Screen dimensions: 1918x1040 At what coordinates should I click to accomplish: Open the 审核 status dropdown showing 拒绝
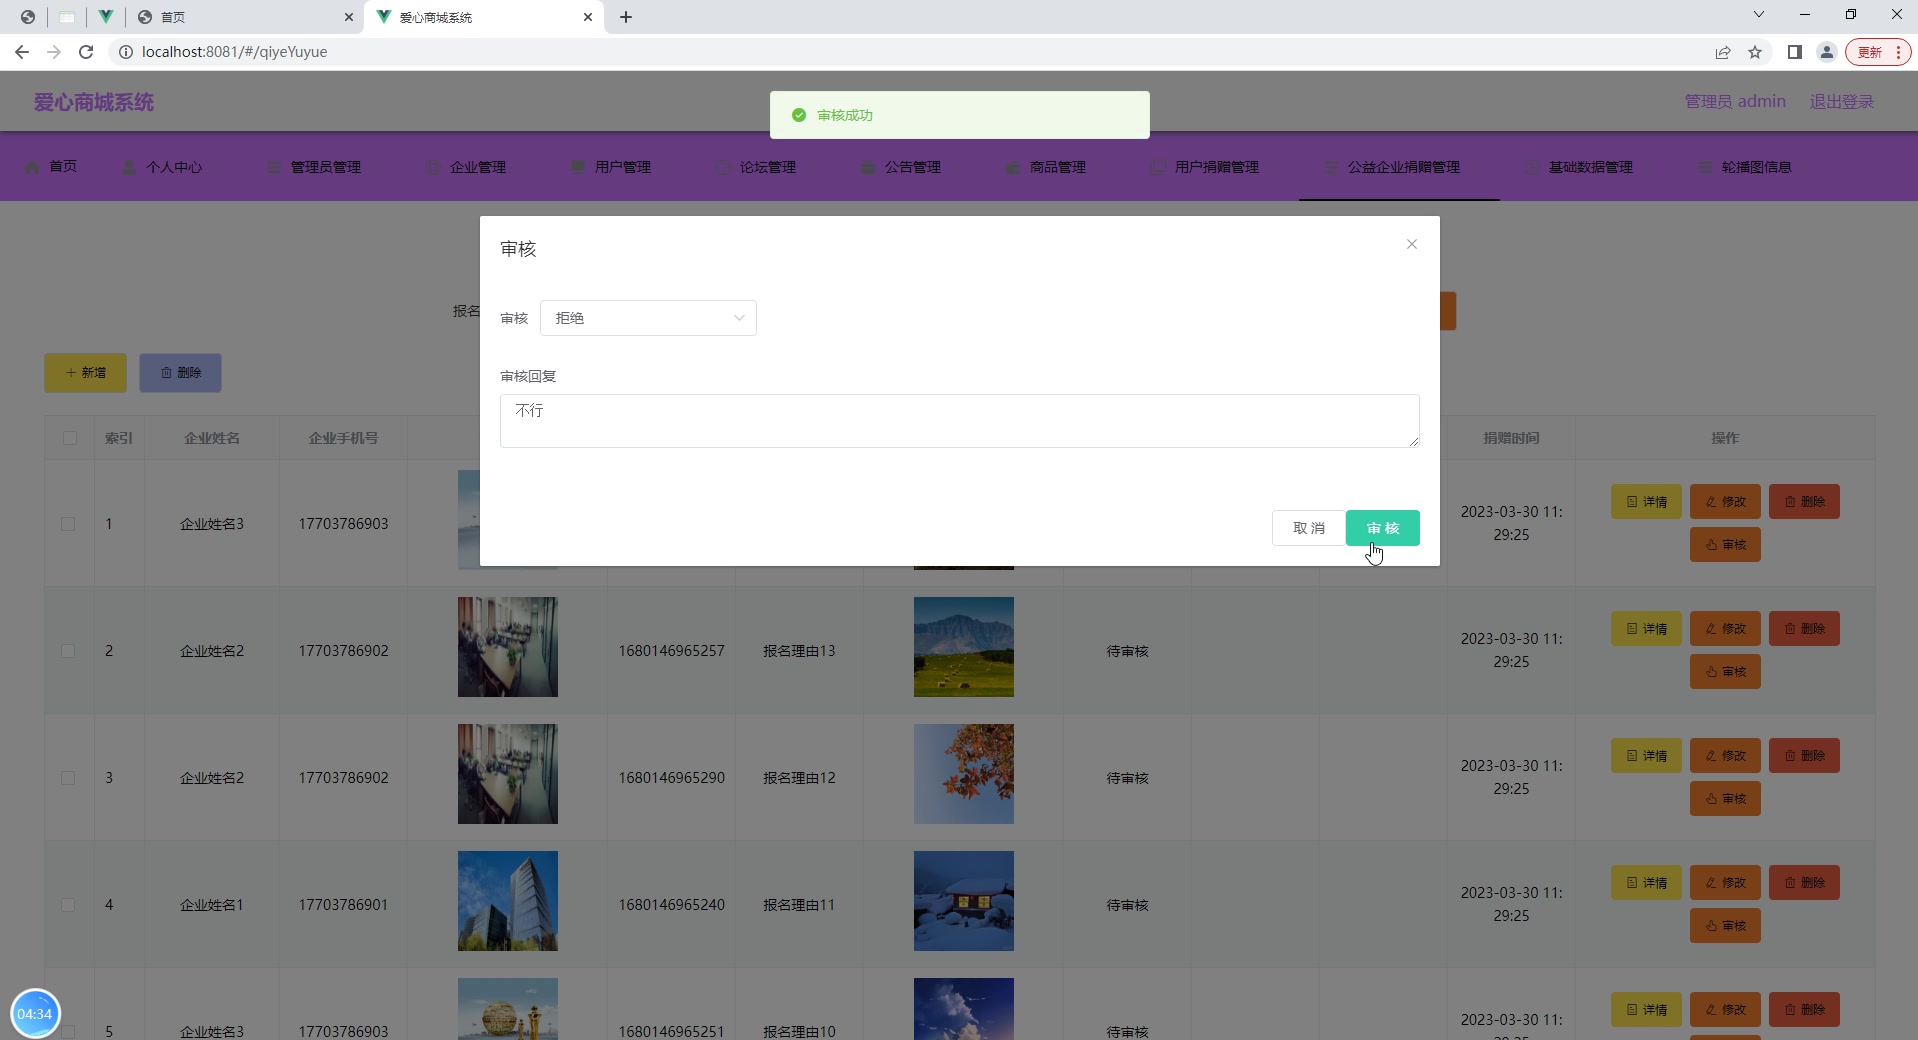(x=648, y=318)
